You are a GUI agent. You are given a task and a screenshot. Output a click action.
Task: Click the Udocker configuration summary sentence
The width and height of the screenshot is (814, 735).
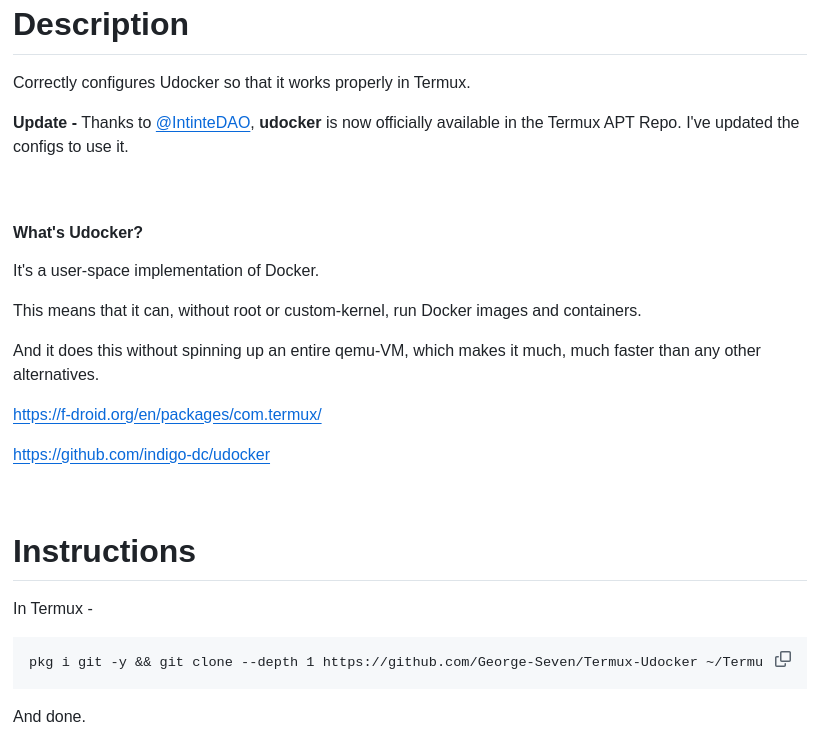click(241, 82)
